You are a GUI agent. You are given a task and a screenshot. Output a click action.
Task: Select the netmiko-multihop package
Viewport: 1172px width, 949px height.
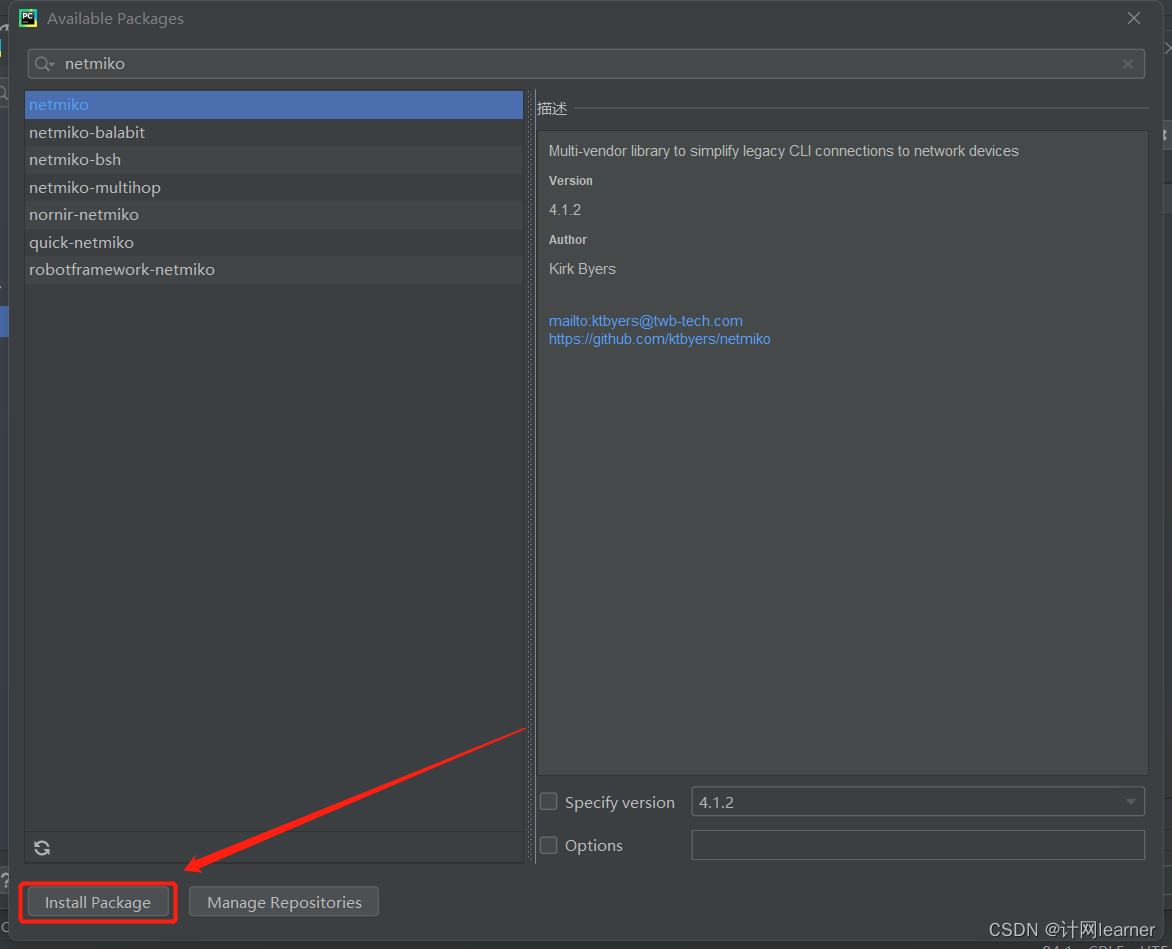274,188
